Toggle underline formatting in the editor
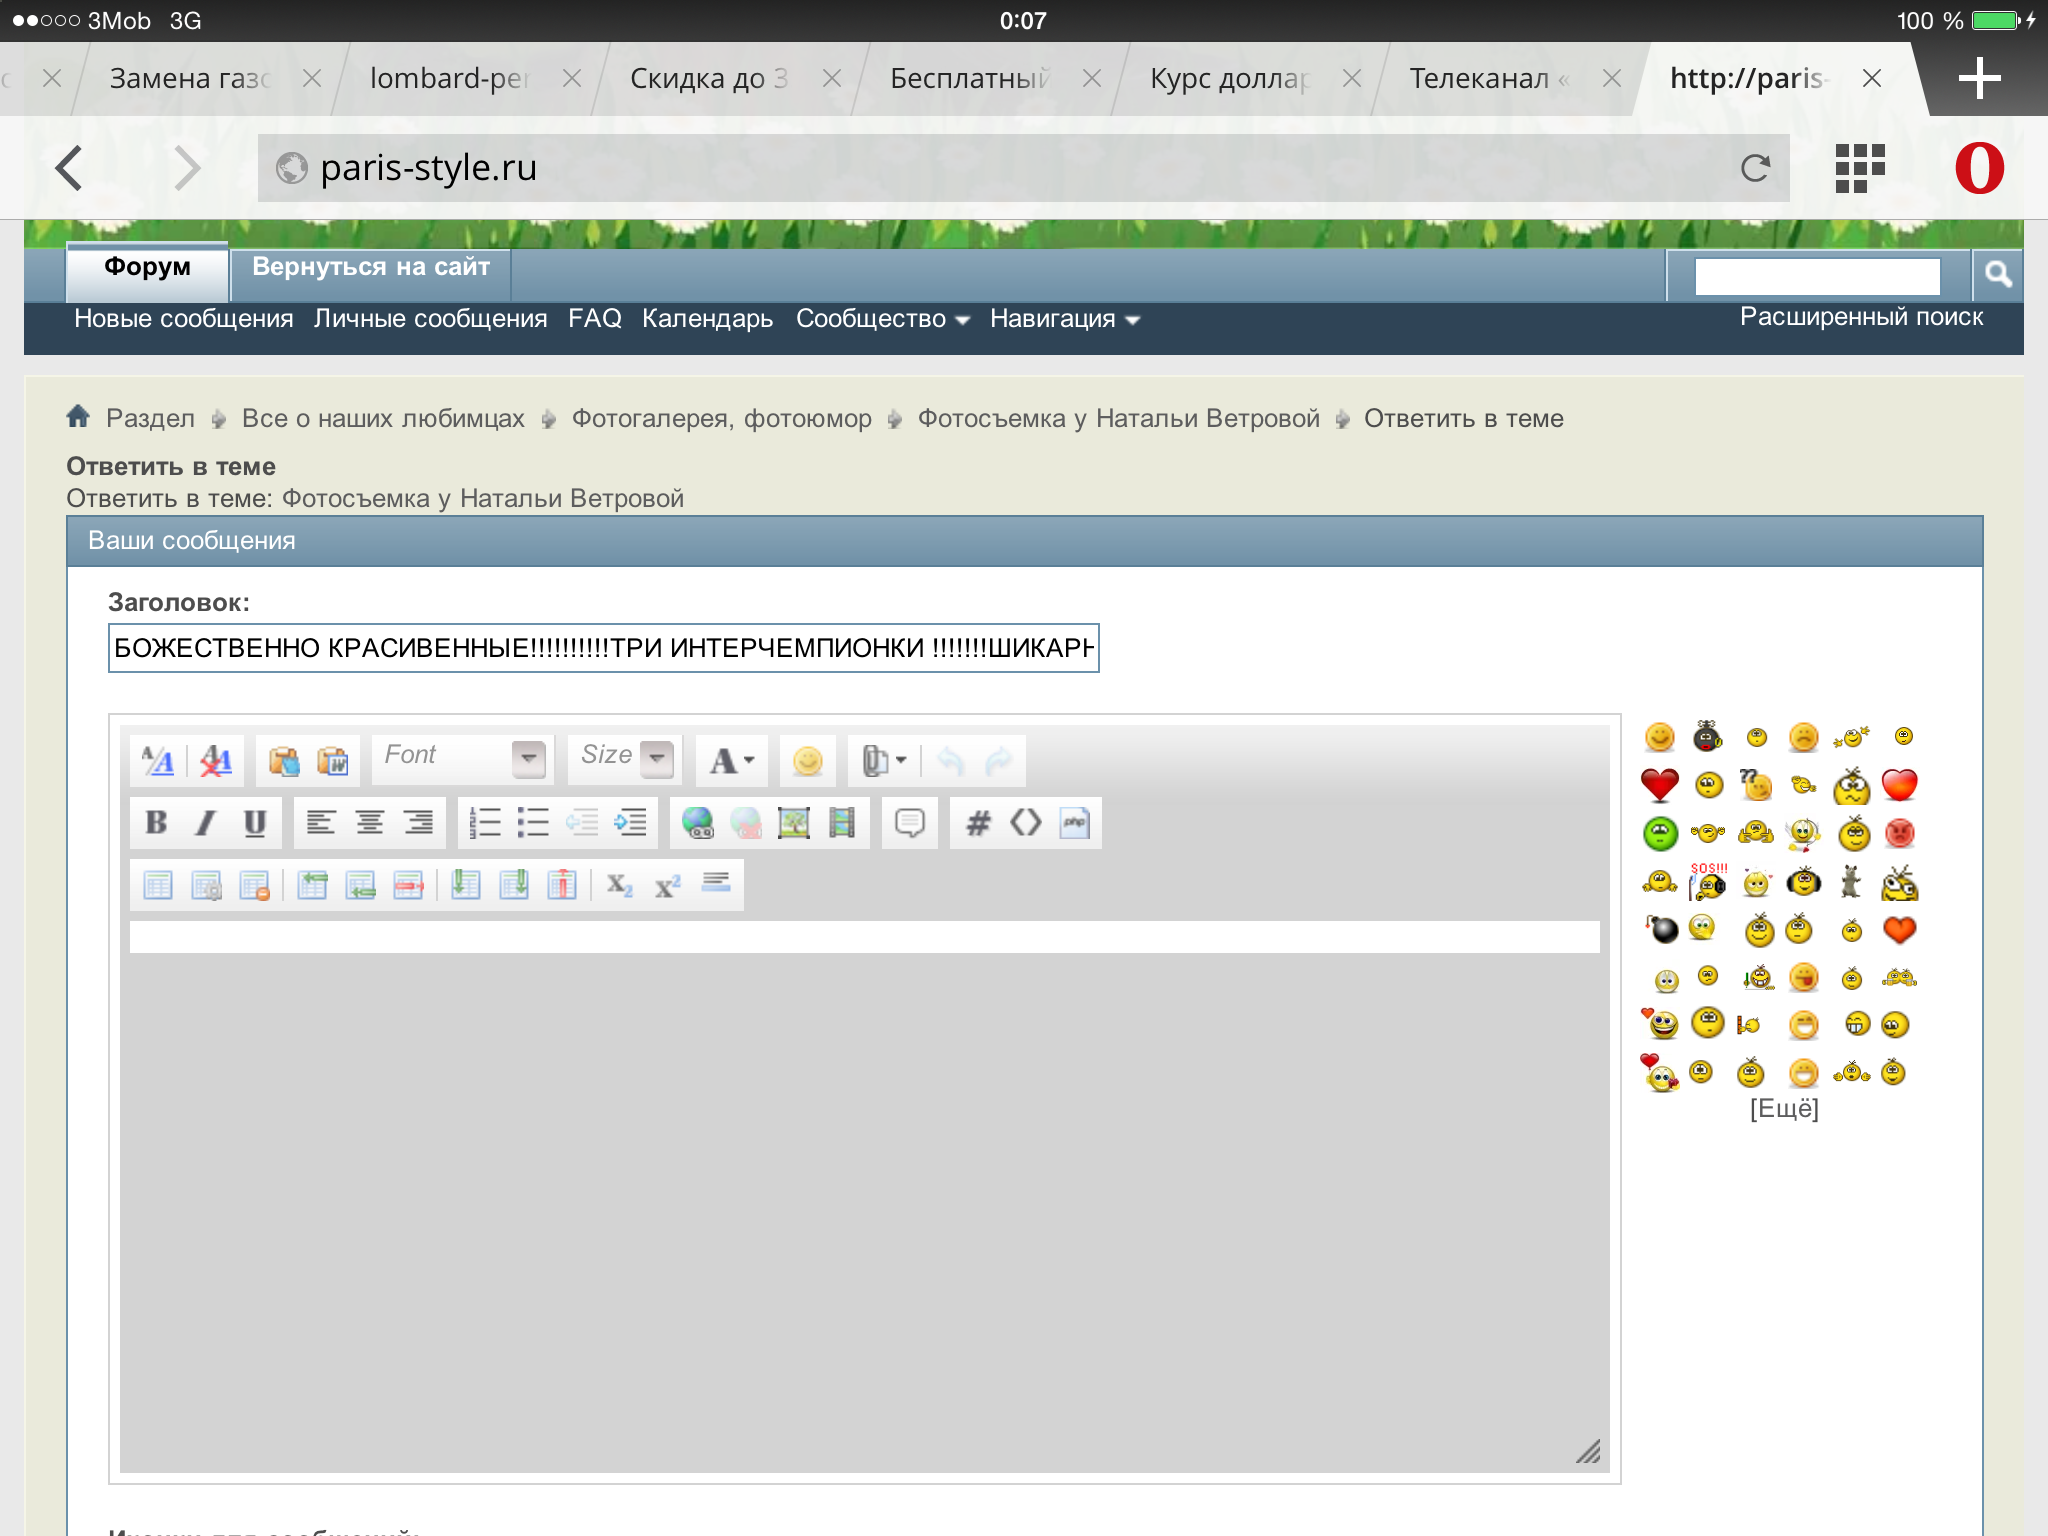 (x=255, y=823)
